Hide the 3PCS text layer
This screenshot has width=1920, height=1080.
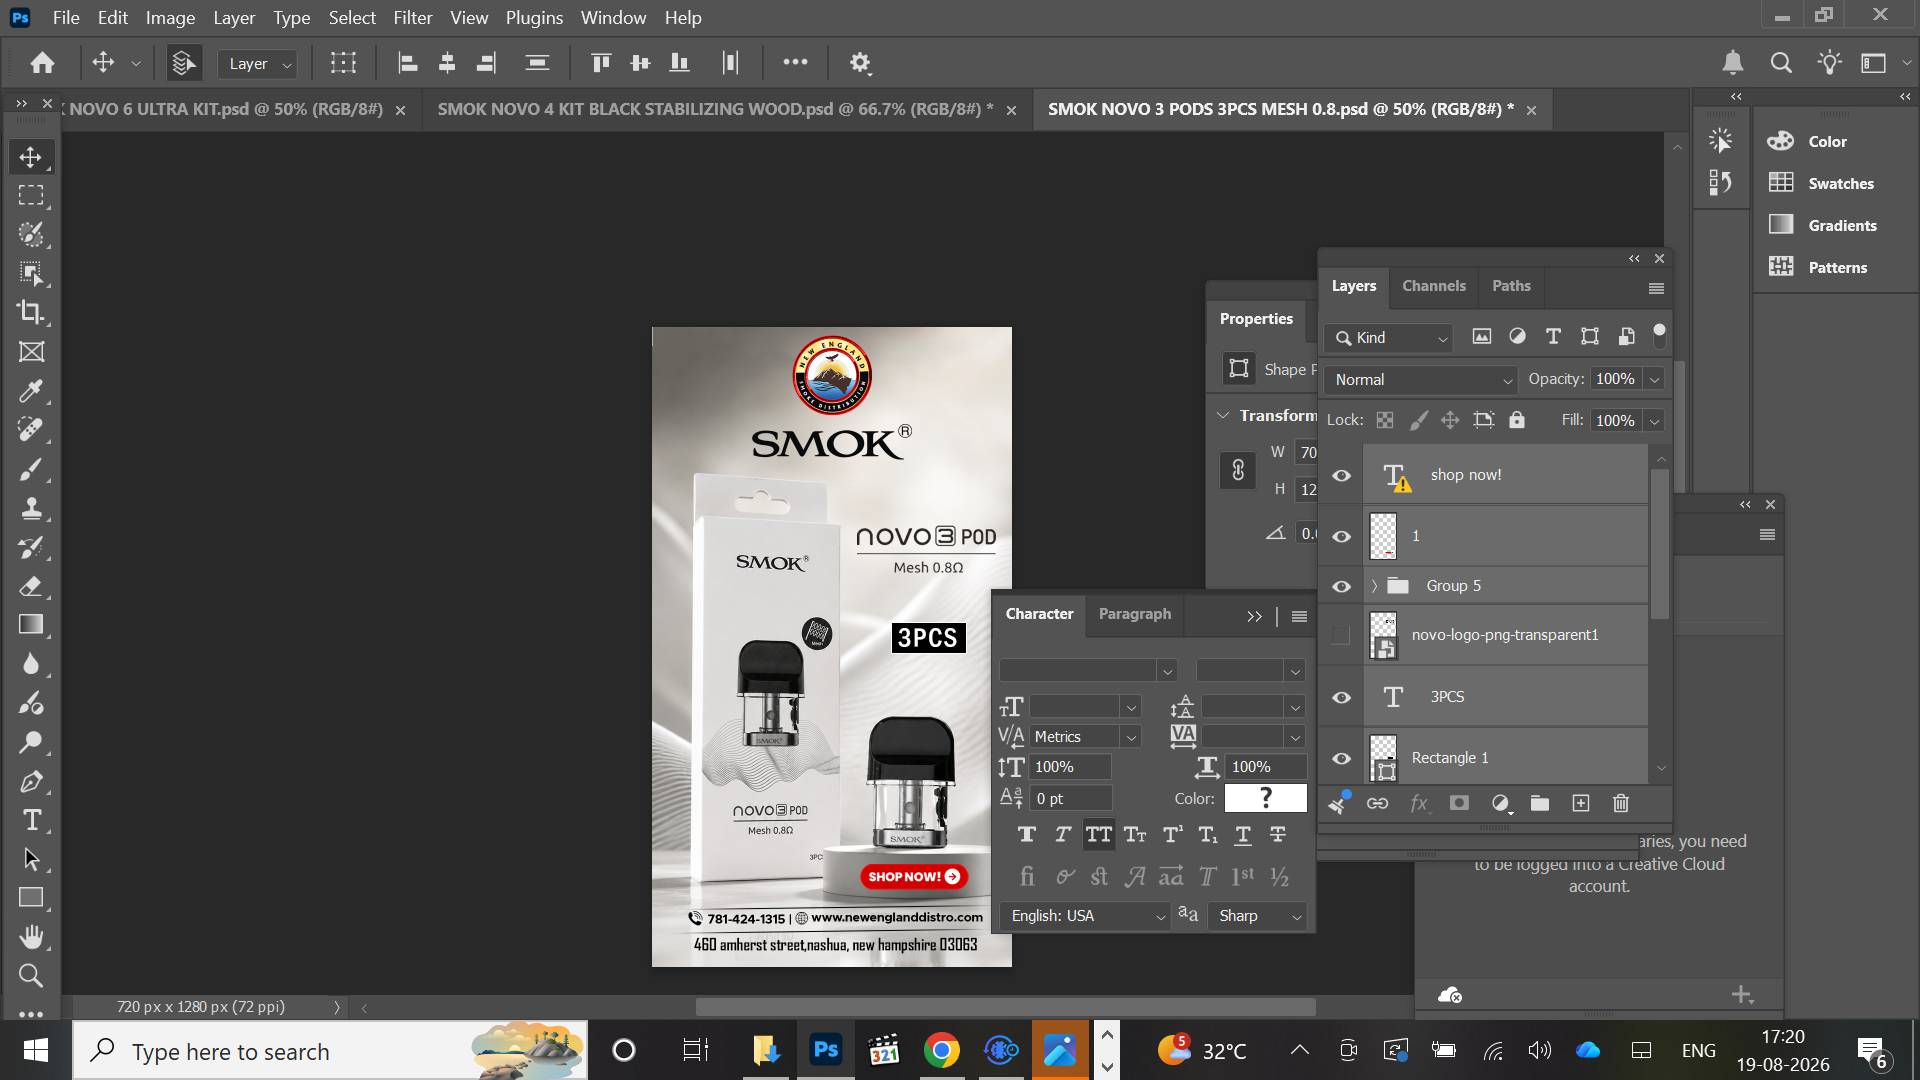click(1341, 697)
